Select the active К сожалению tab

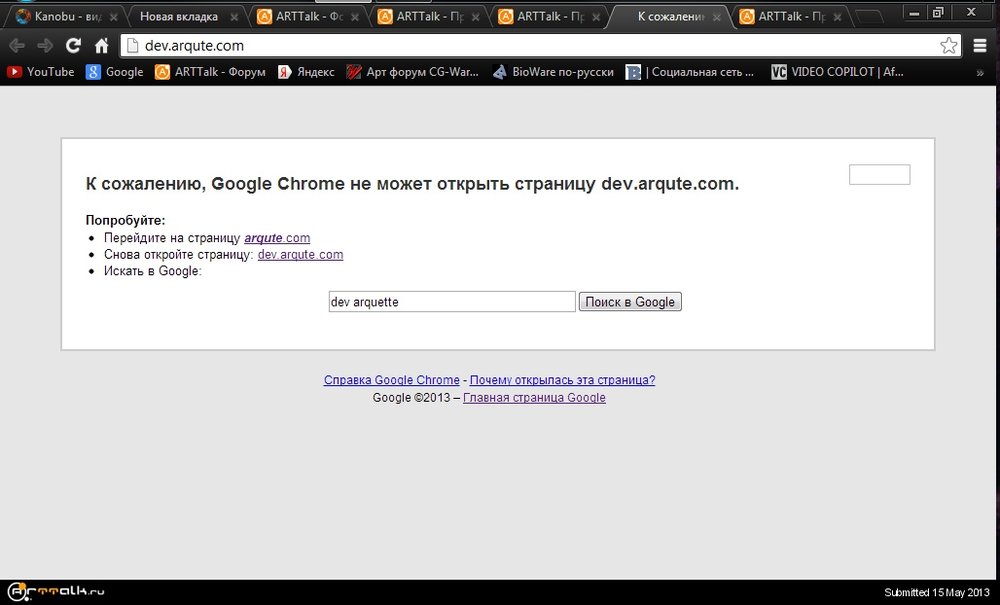671,17
